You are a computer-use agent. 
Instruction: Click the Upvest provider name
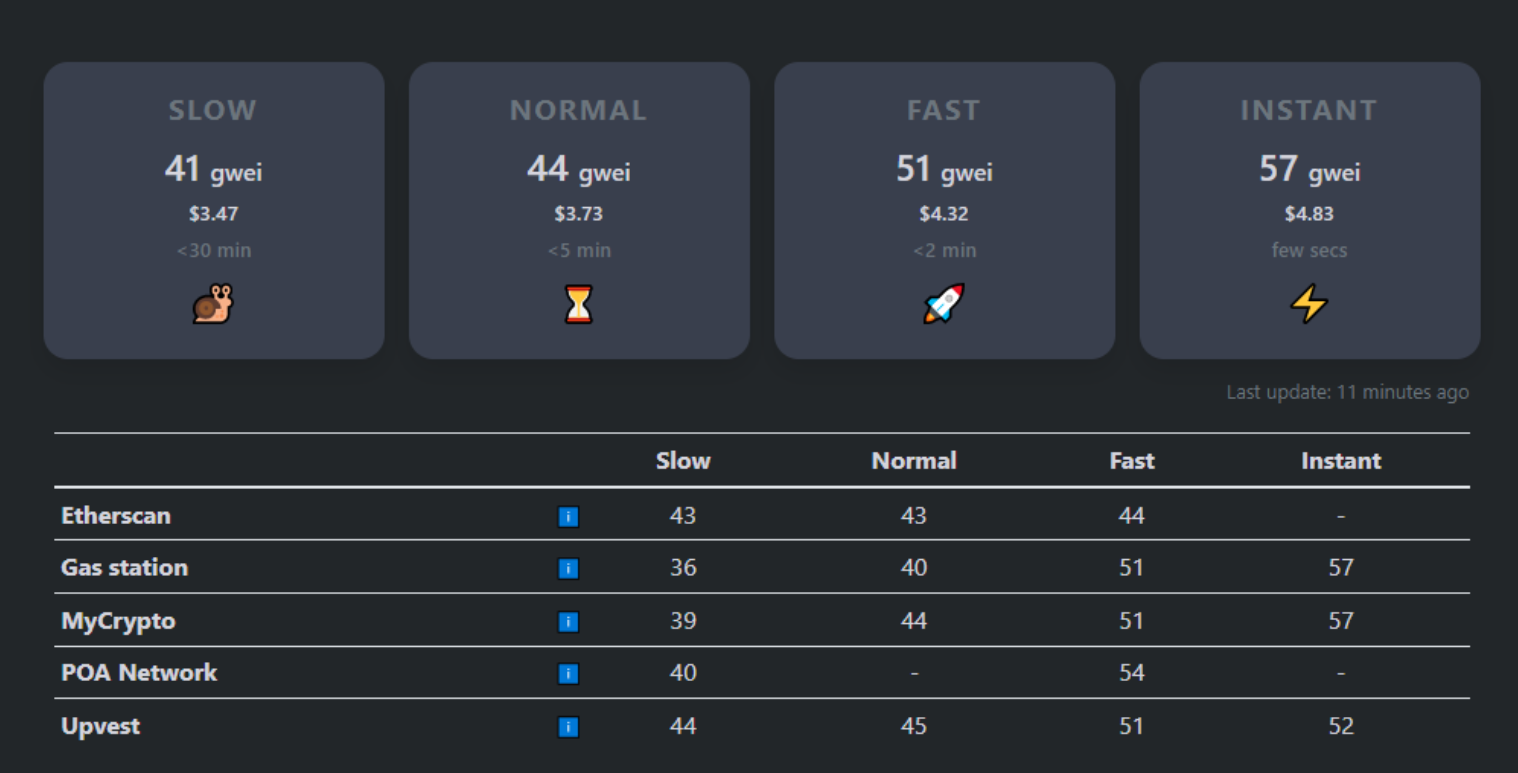click(x=101, y=726)
